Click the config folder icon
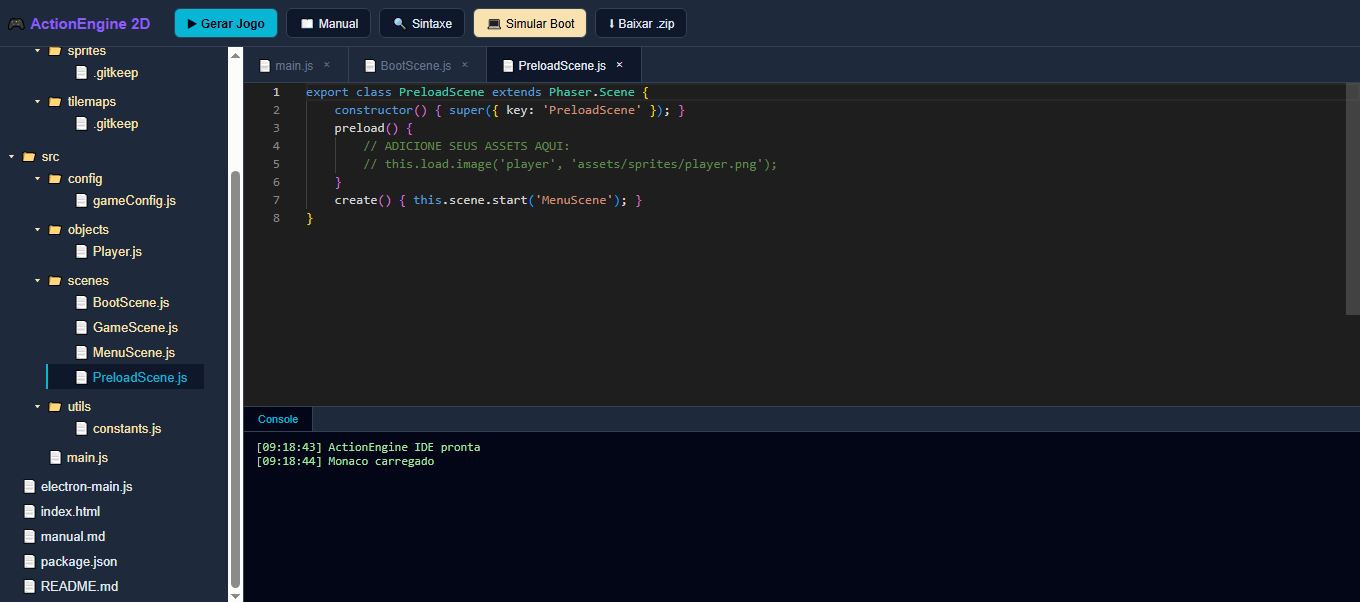The image size is (1360, 602). [x=55, y=178]
